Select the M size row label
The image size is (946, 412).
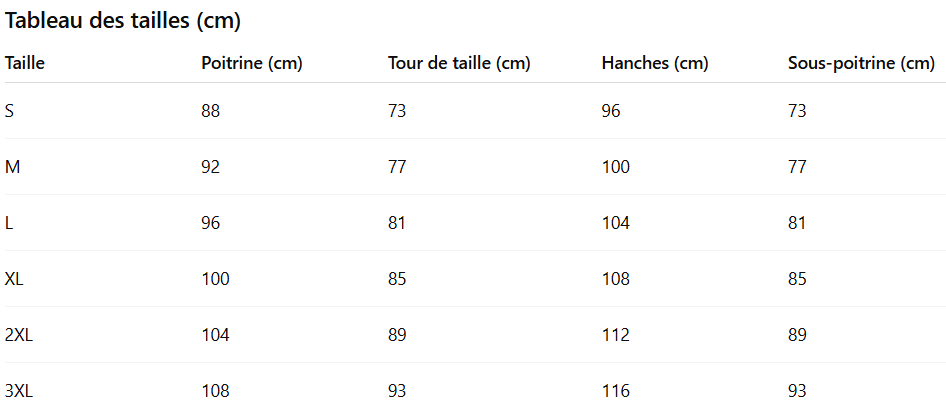[12, 167]
